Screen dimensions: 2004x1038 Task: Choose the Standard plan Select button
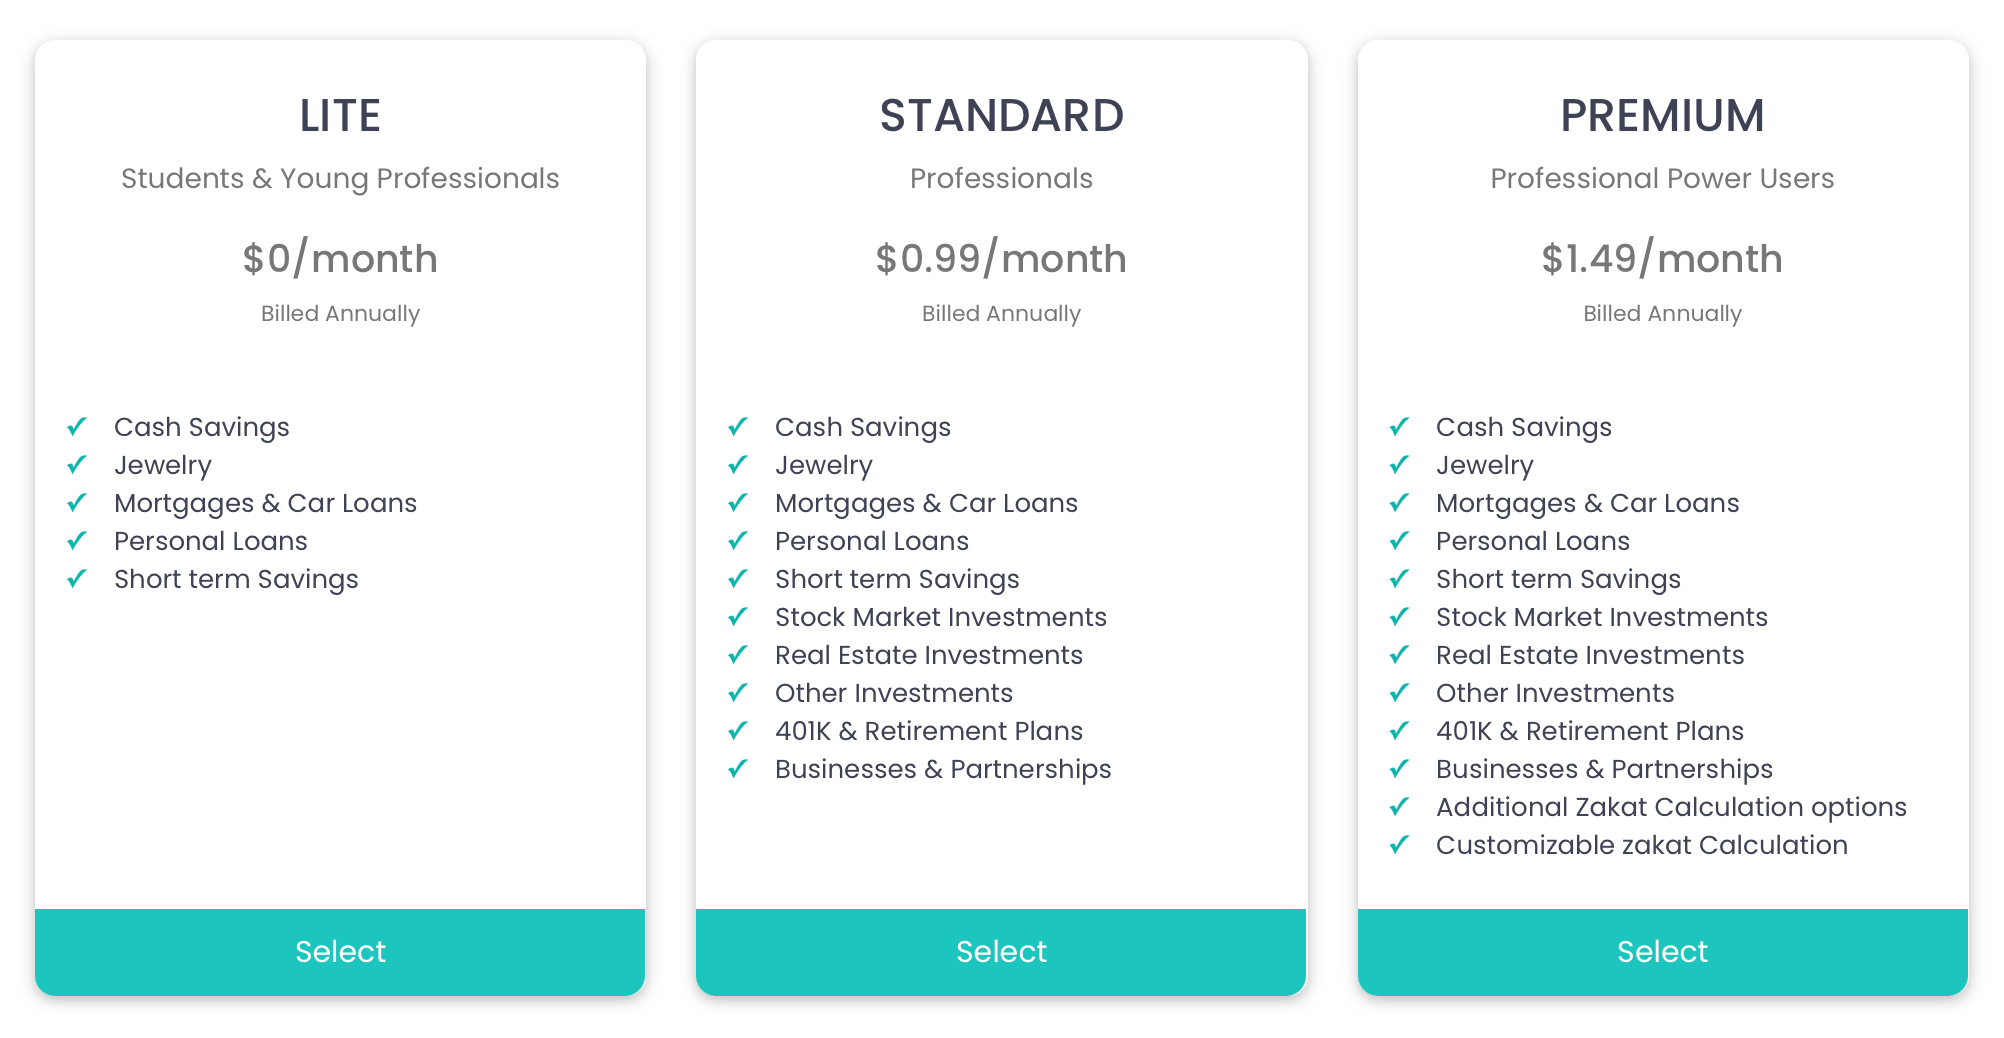(1001, 951)
